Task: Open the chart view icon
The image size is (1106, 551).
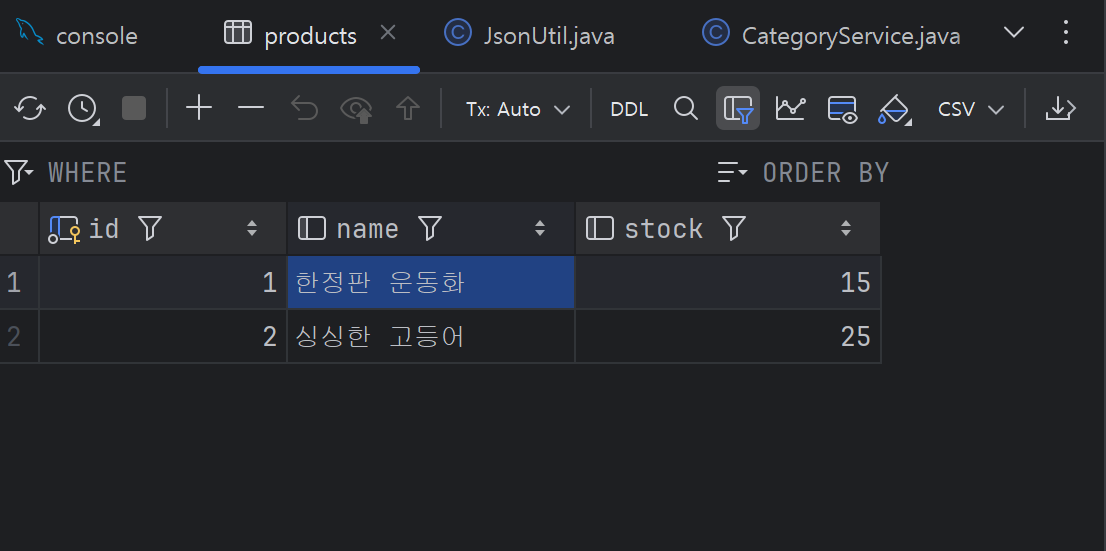Action: pos(790,109)
